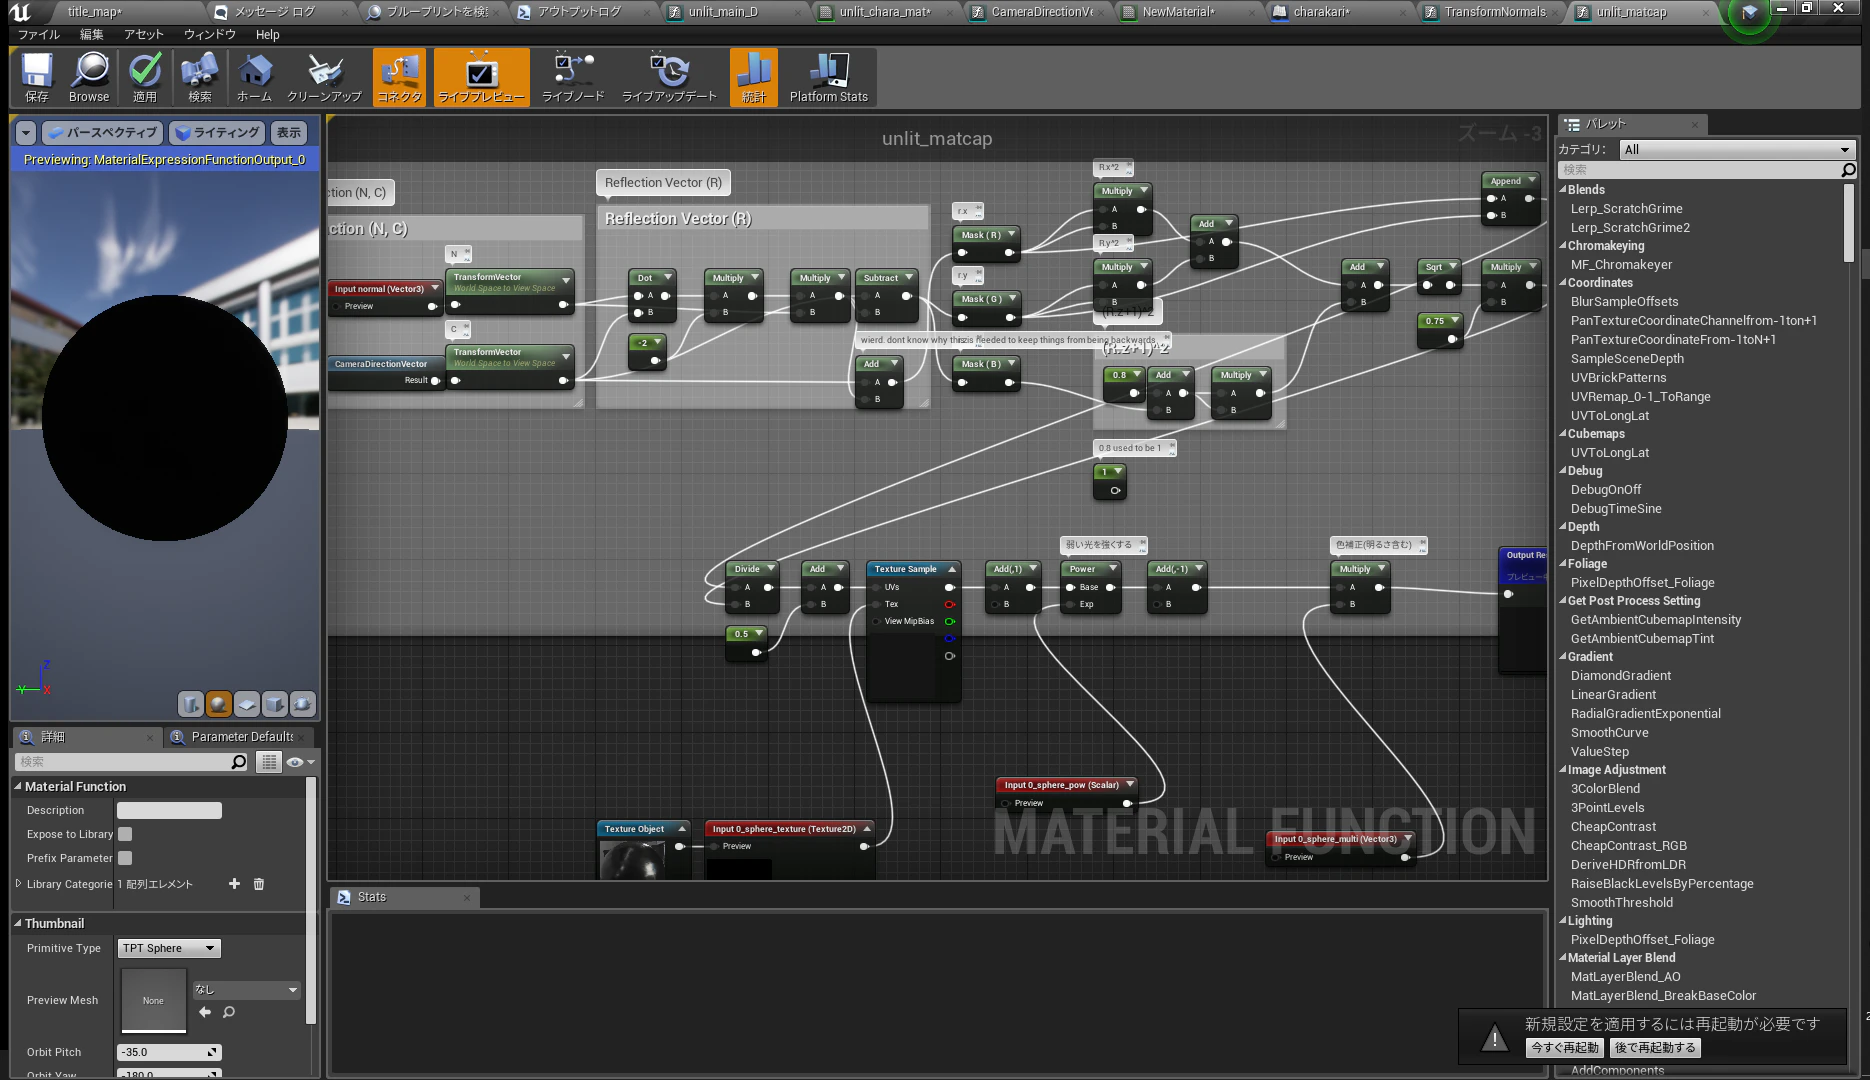Open the palette category All dropdown

[1737, 149]
